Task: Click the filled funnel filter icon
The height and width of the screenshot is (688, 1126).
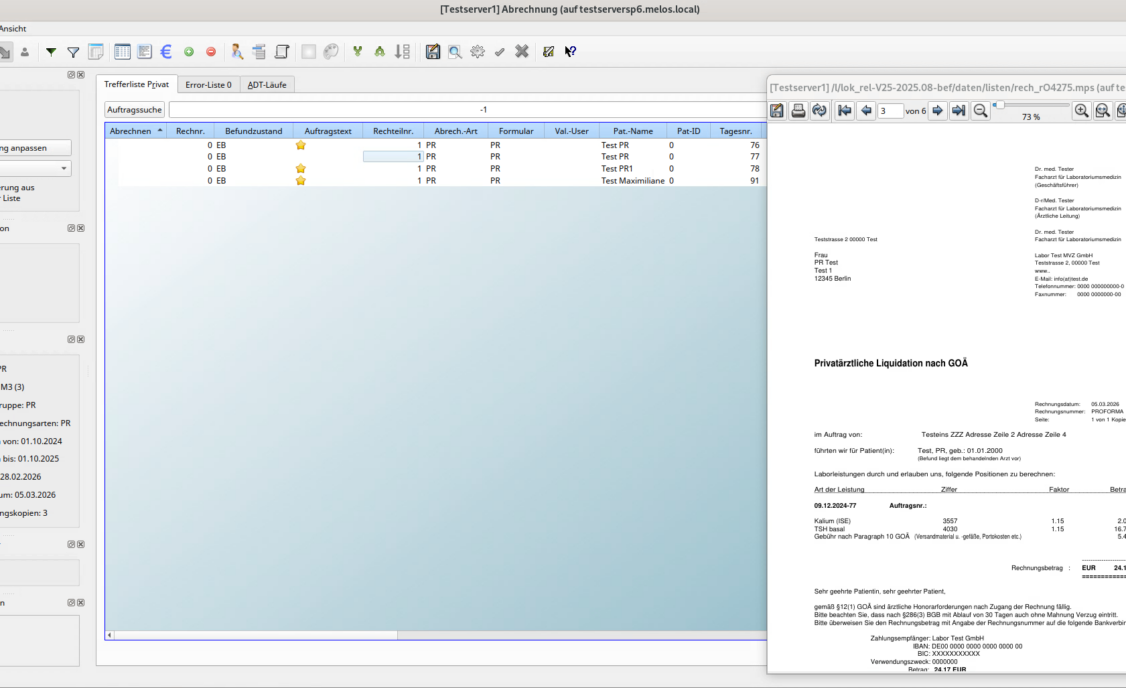Action: [x=51, y=52]
